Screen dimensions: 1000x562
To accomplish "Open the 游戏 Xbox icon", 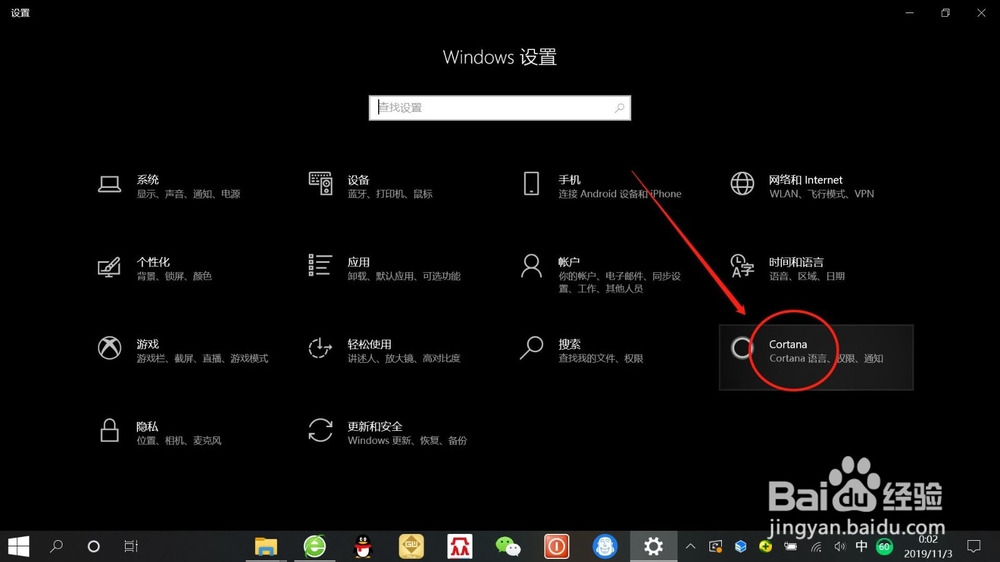I will tap(109, 348).
